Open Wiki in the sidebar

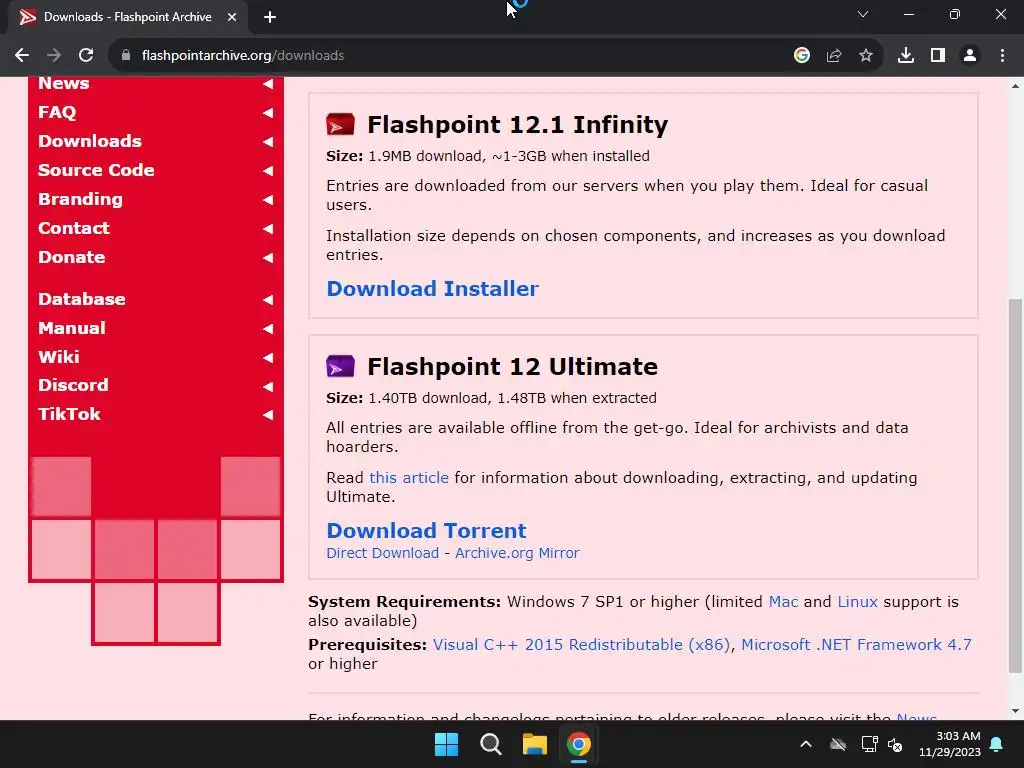[x=59, y=357]
